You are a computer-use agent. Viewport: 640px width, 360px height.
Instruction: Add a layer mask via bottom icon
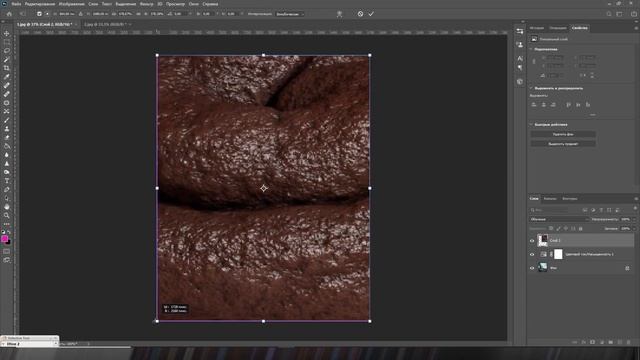(593, 342)
